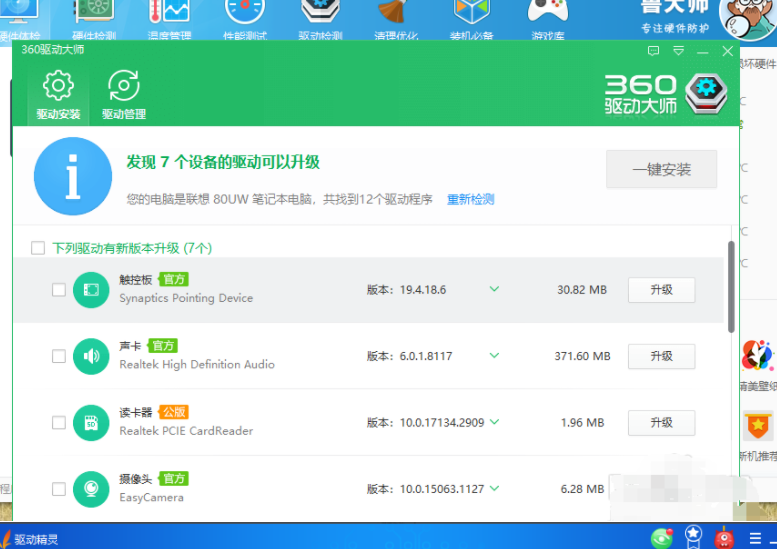Expand version dropdown for touchpad 19.4.18.6

coord(493,290)
